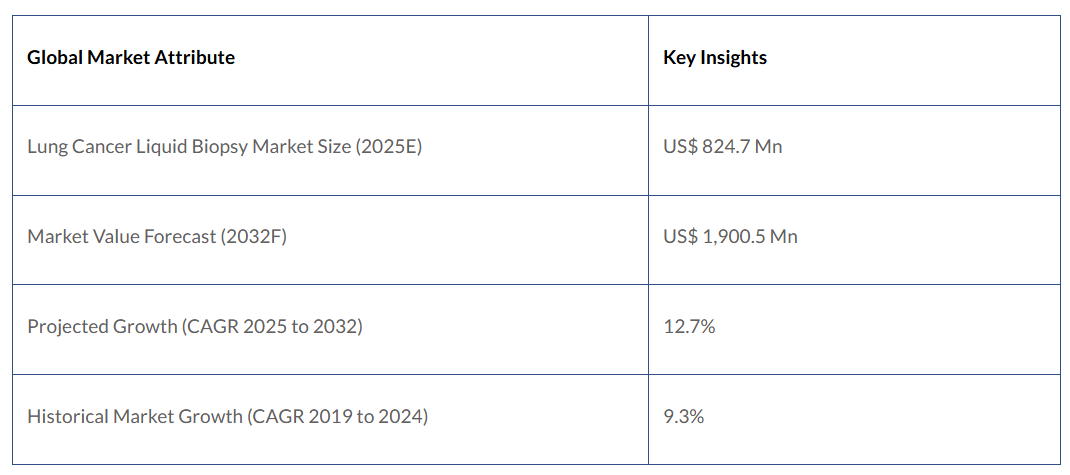Image resolution: width=1070 pixels, height=475 pixels.
Task: Click the US$ 1,900.5 Mn value
Action: [730, 237]
